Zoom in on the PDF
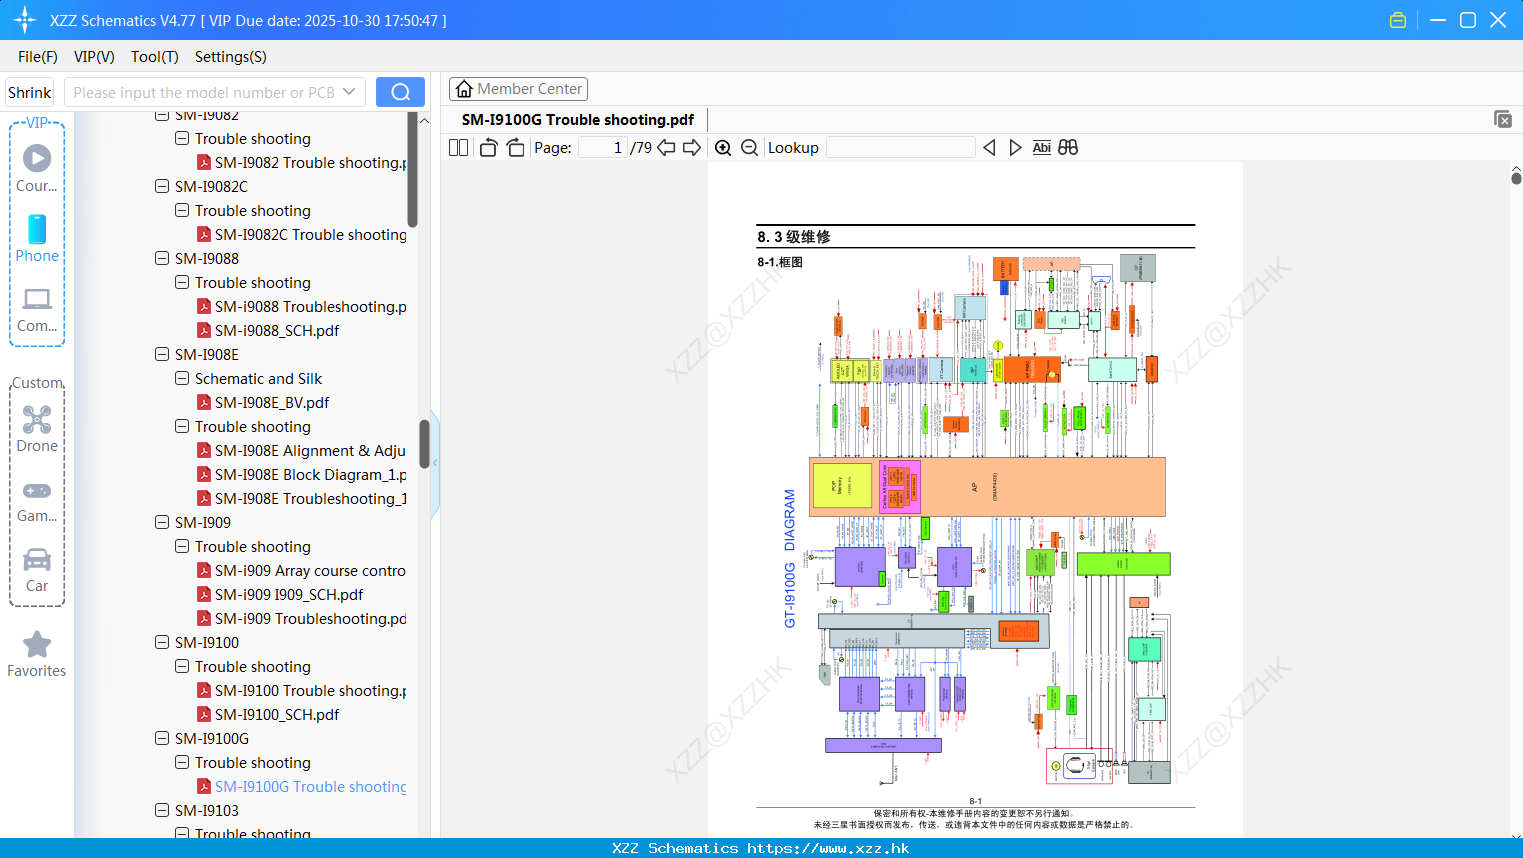The width and height of the screenshot is (1523, 858). (723, 147)
